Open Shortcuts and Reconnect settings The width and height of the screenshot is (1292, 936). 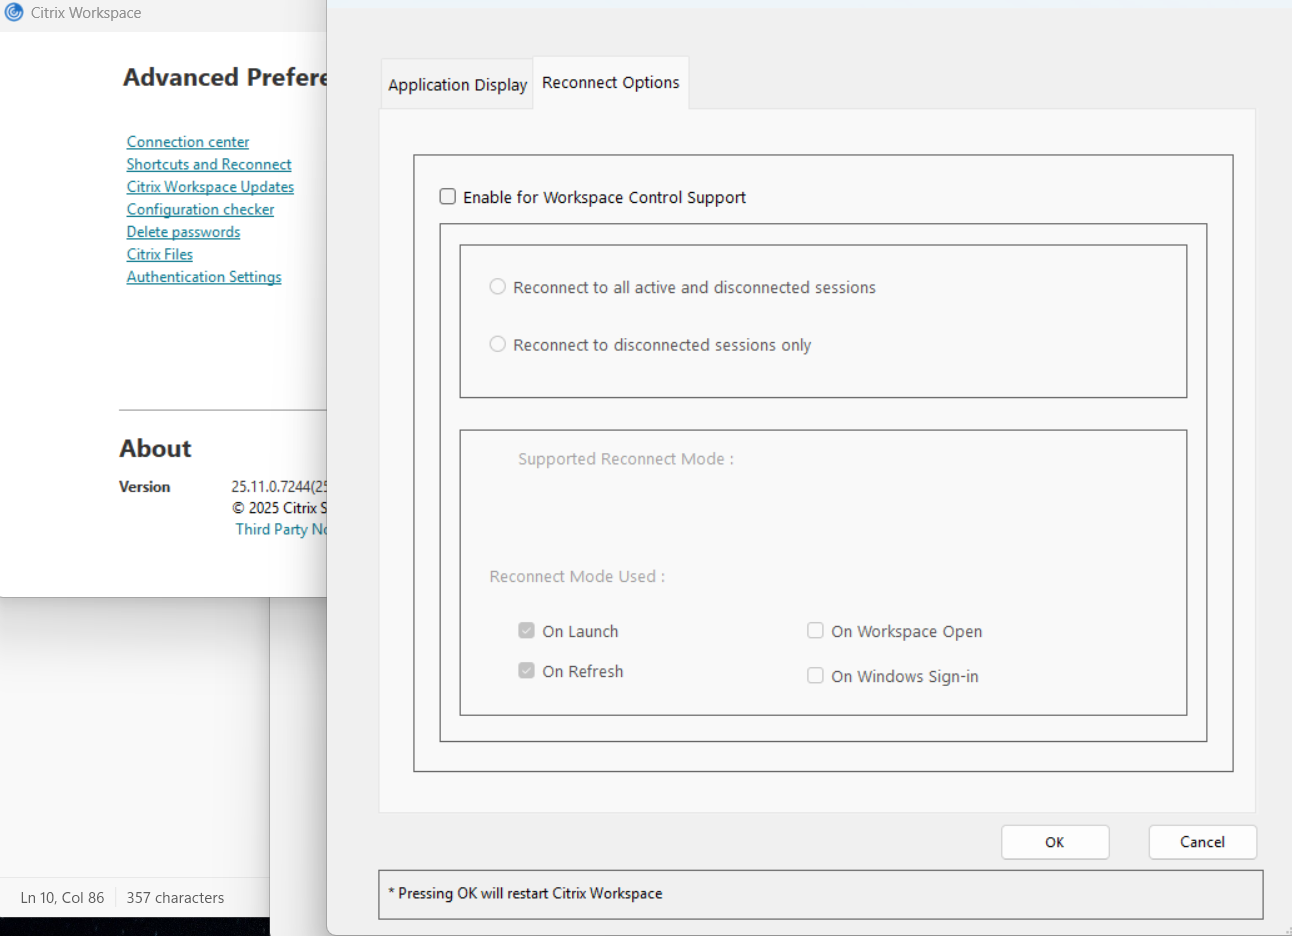208,164
